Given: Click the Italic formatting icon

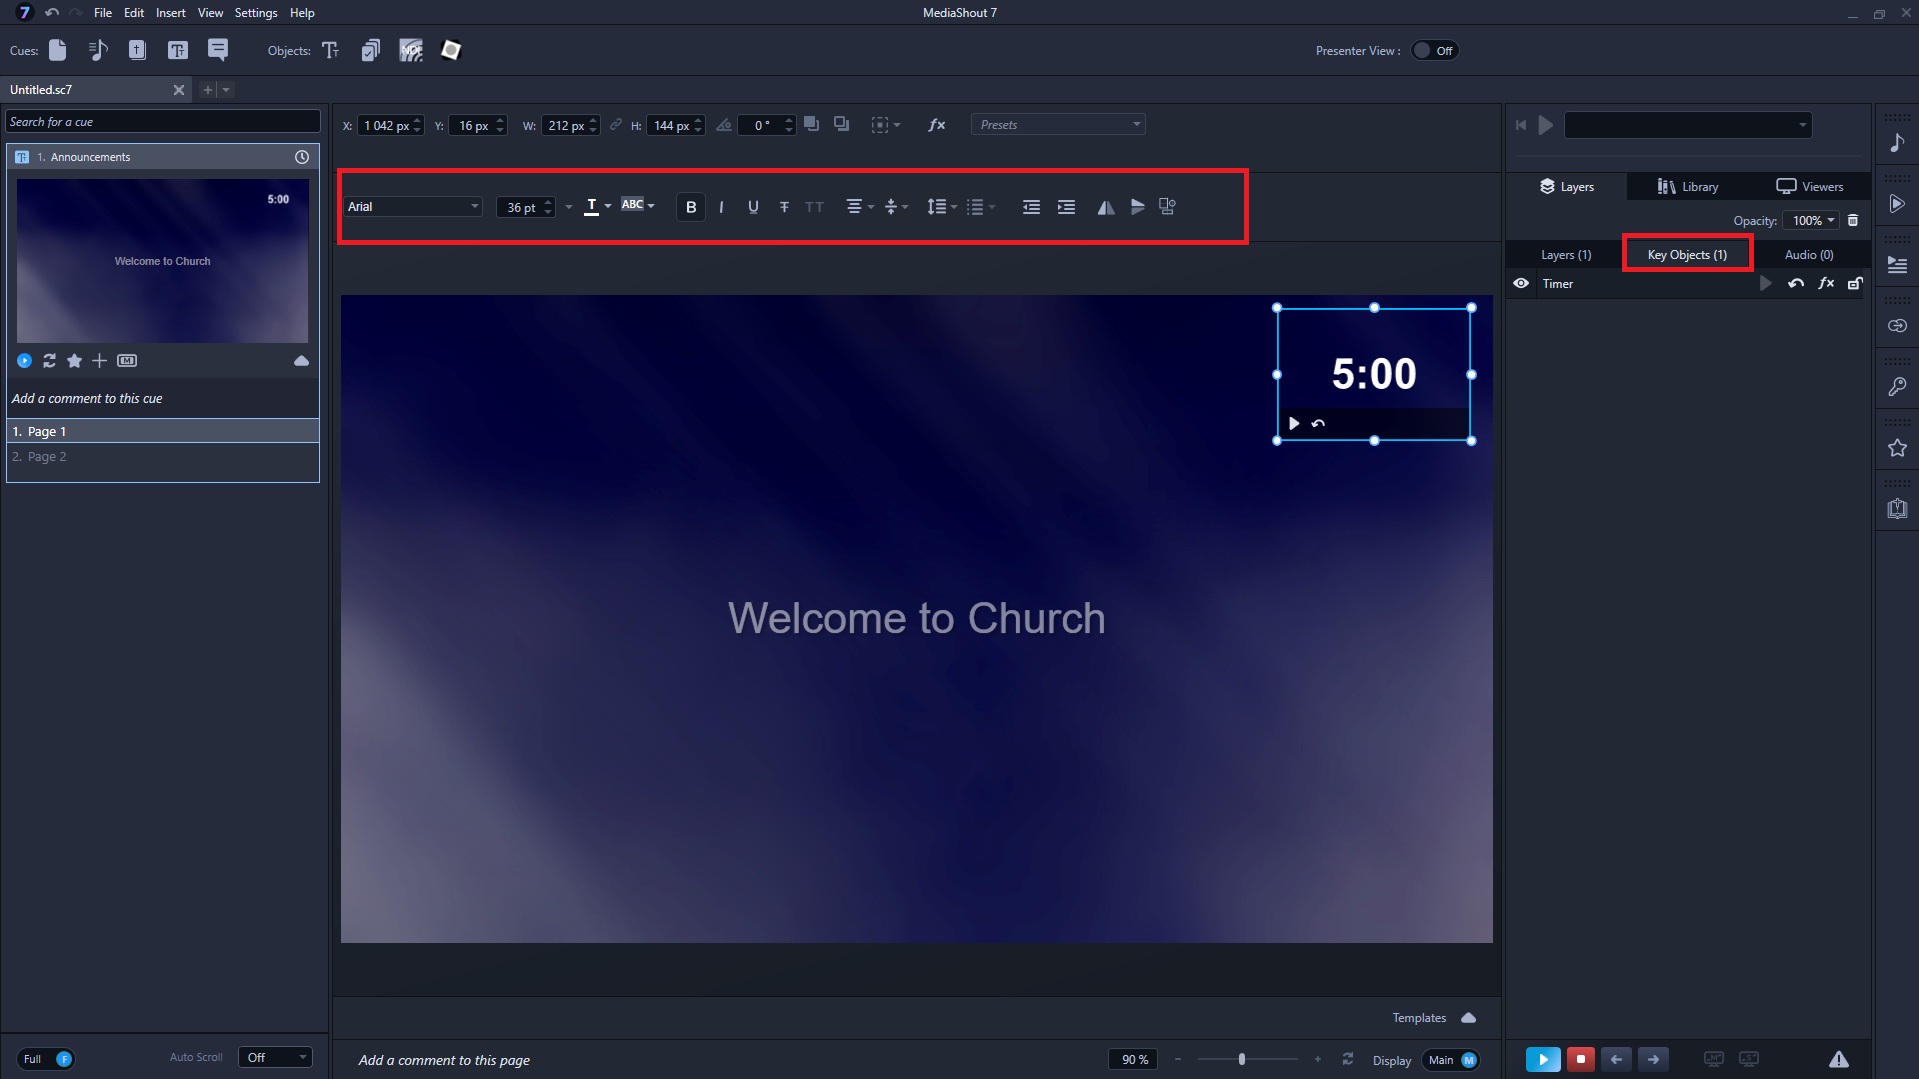Looking at the screenshot, I should [x=721, y=207].
